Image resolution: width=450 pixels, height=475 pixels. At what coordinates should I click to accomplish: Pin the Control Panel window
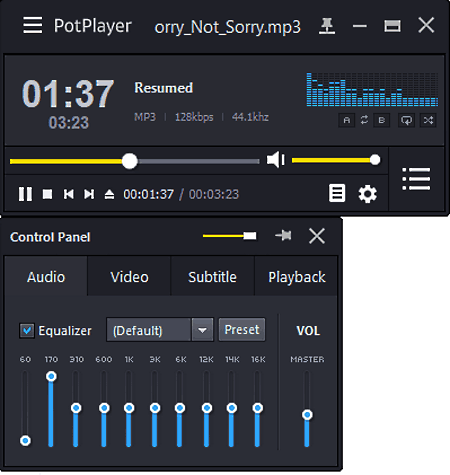[283, 236]
